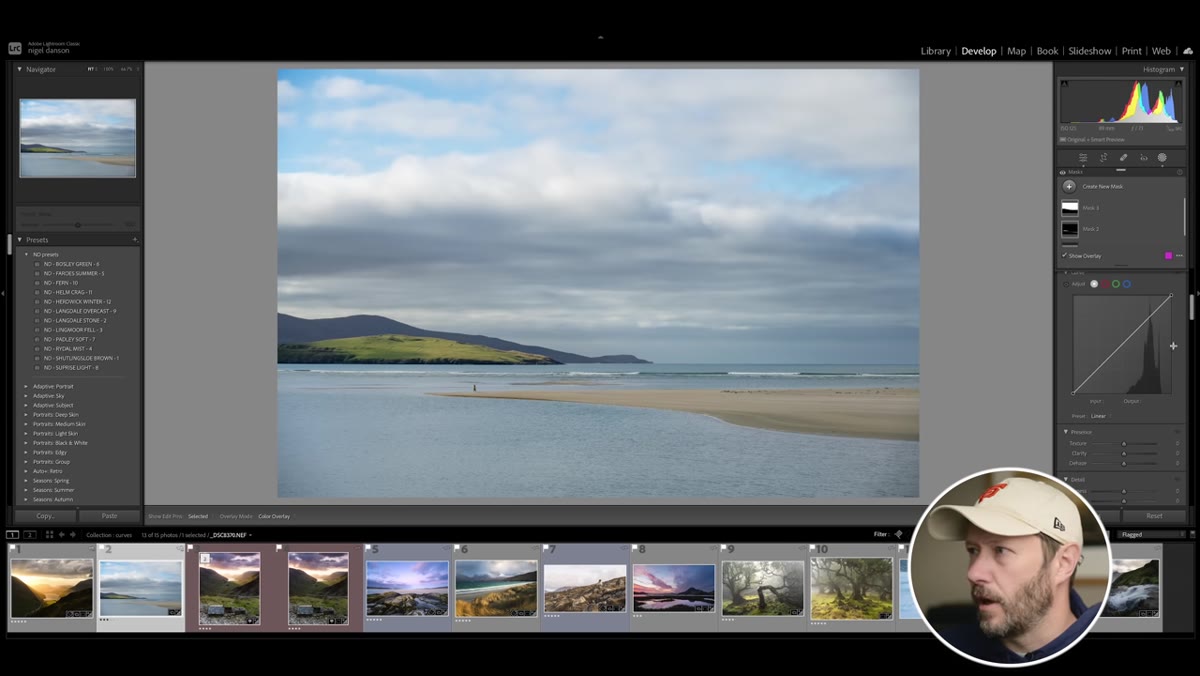Image resolution: width=1200 pixels, height=676 pixels.
Task: Adjust the Clarity slider
Action: [1124, 453]
